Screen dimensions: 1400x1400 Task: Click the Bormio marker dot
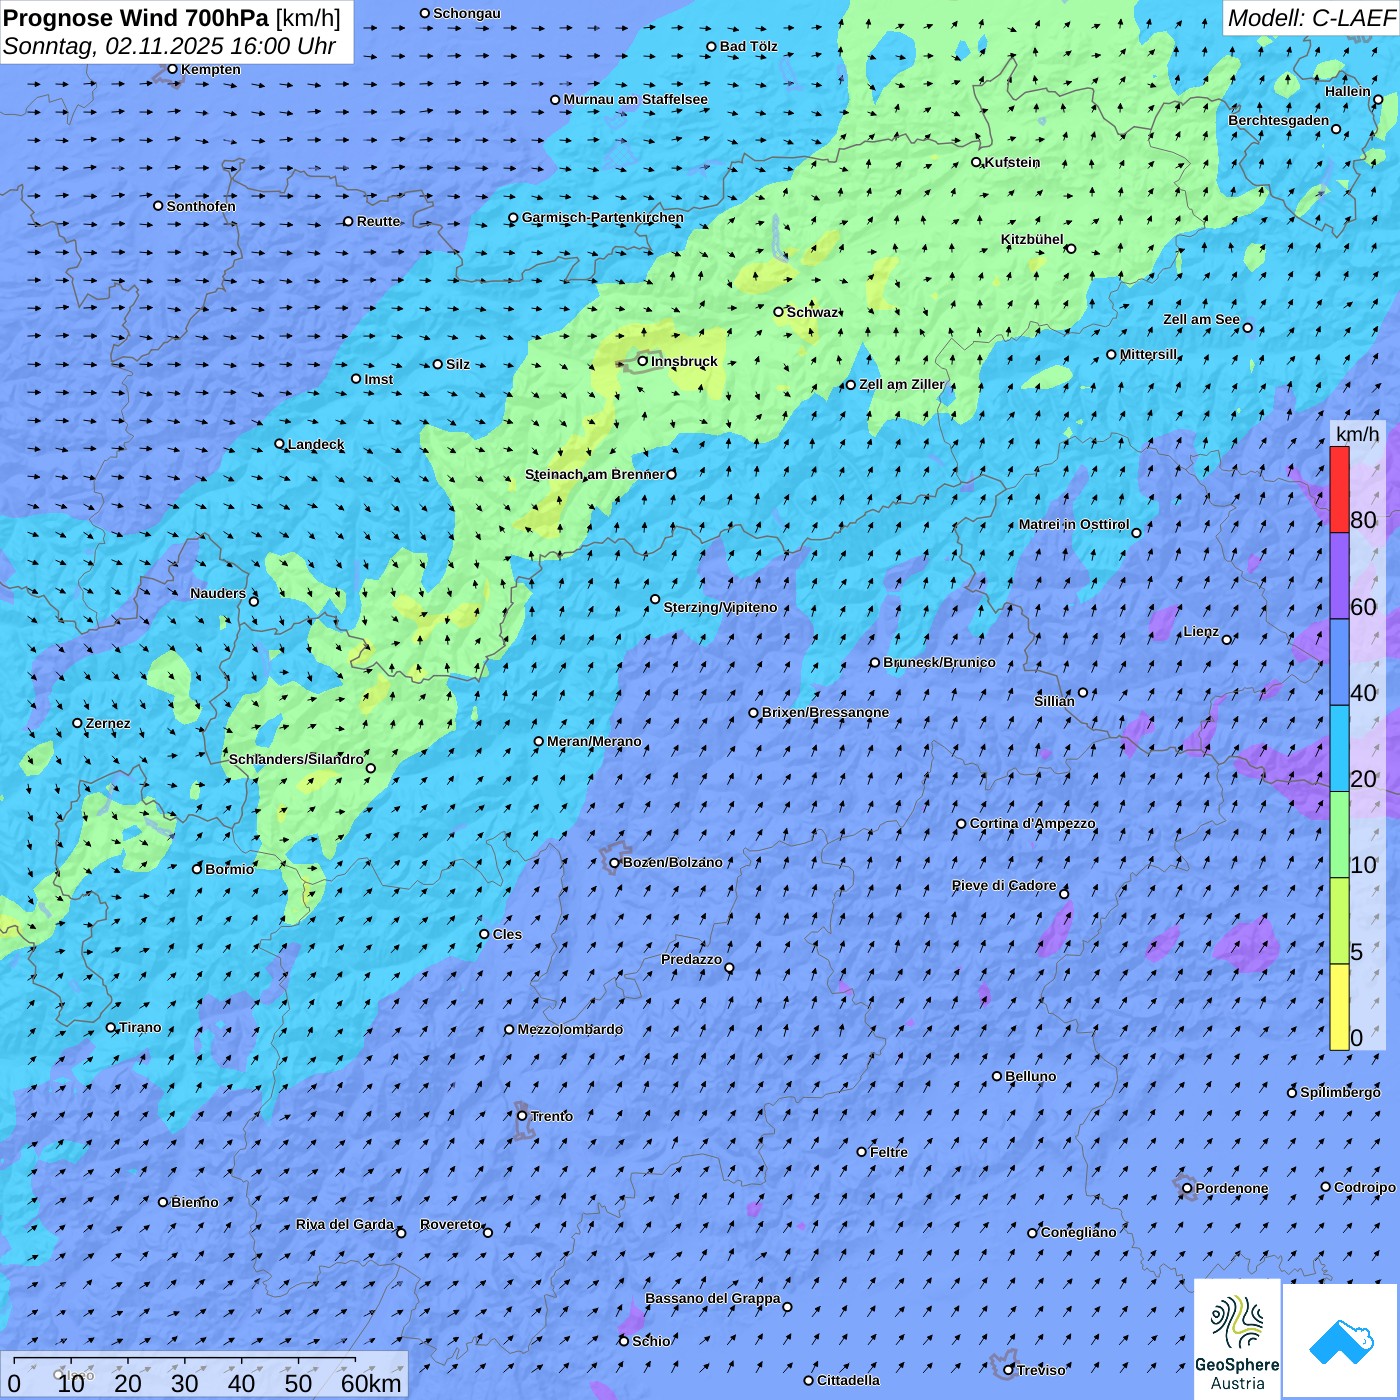coord(197,869)
